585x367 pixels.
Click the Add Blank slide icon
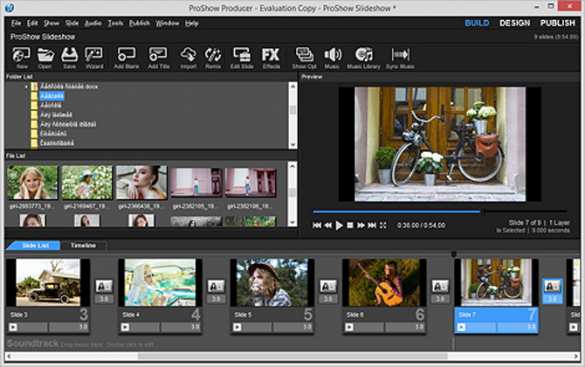126,58
